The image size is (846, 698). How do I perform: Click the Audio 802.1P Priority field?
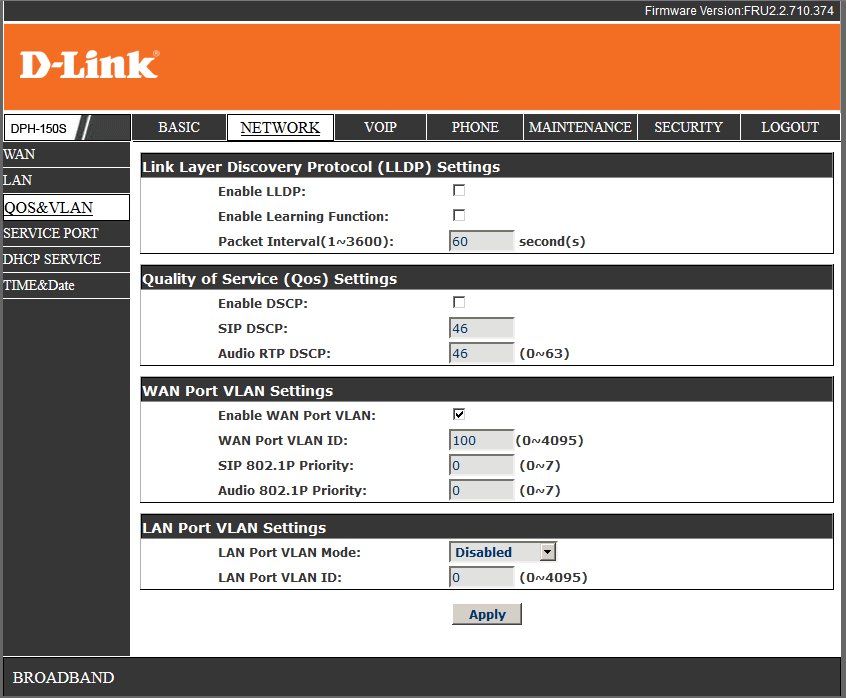481,490
